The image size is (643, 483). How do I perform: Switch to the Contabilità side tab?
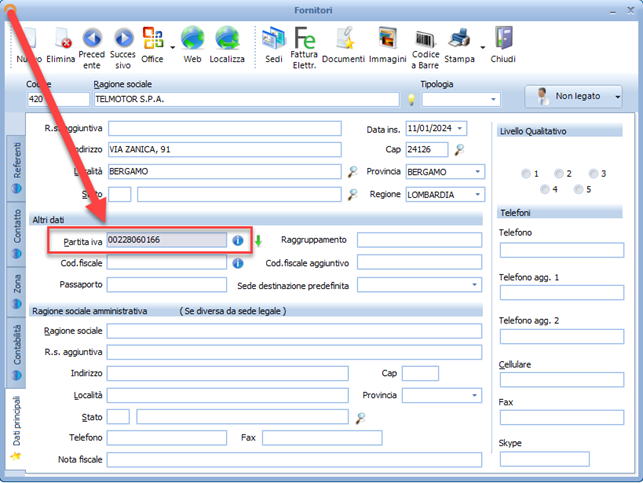pos(16,352)
